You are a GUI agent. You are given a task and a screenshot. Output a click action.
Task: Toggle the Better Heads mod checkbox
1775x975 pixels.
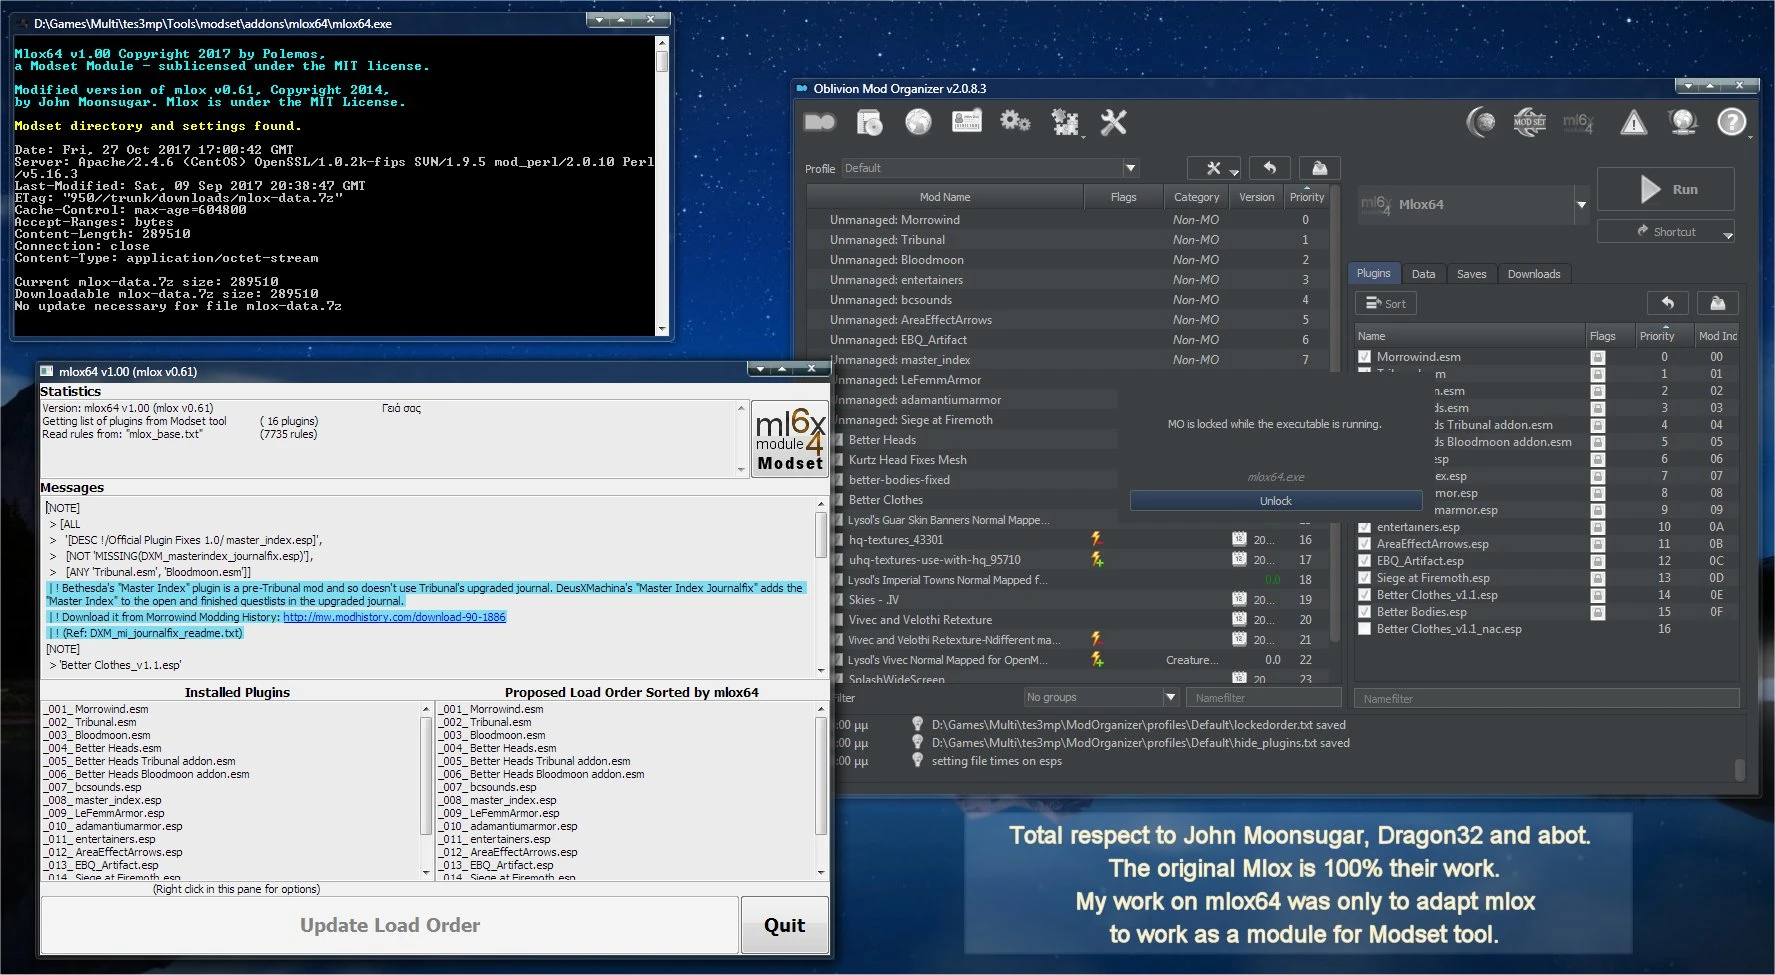tap(838, 440)
